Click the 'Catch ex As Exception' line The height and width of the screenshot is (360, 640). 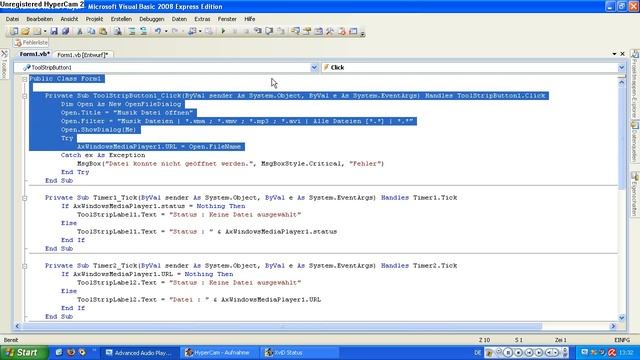click(x=103, y=155)
